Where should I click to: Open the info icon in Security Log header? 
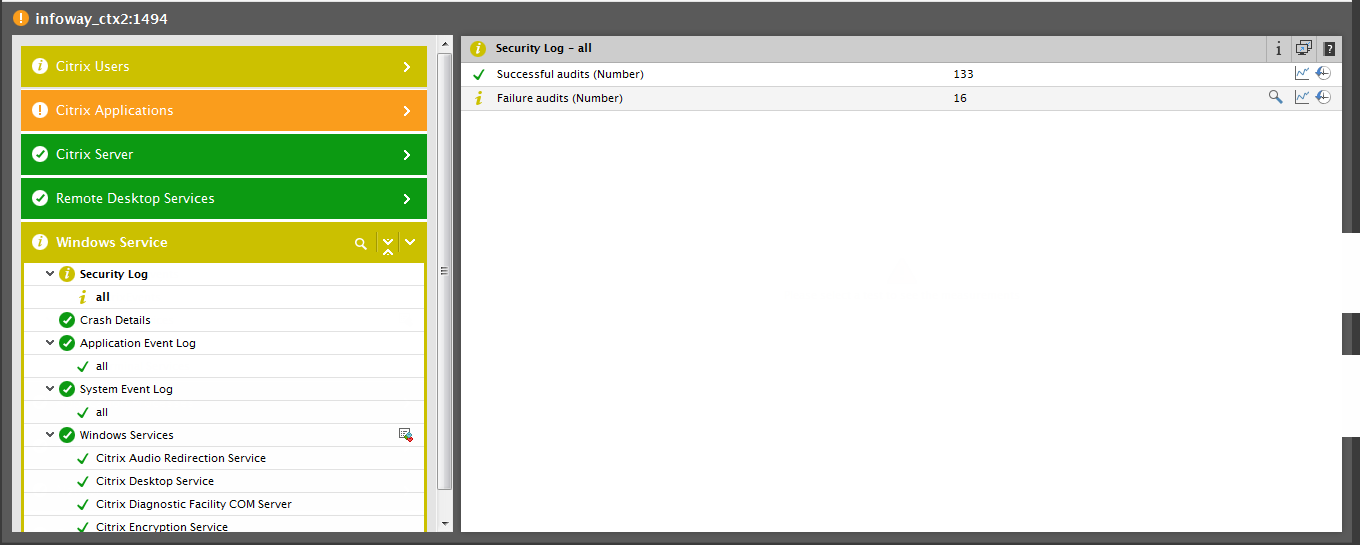click(1279, 49)
